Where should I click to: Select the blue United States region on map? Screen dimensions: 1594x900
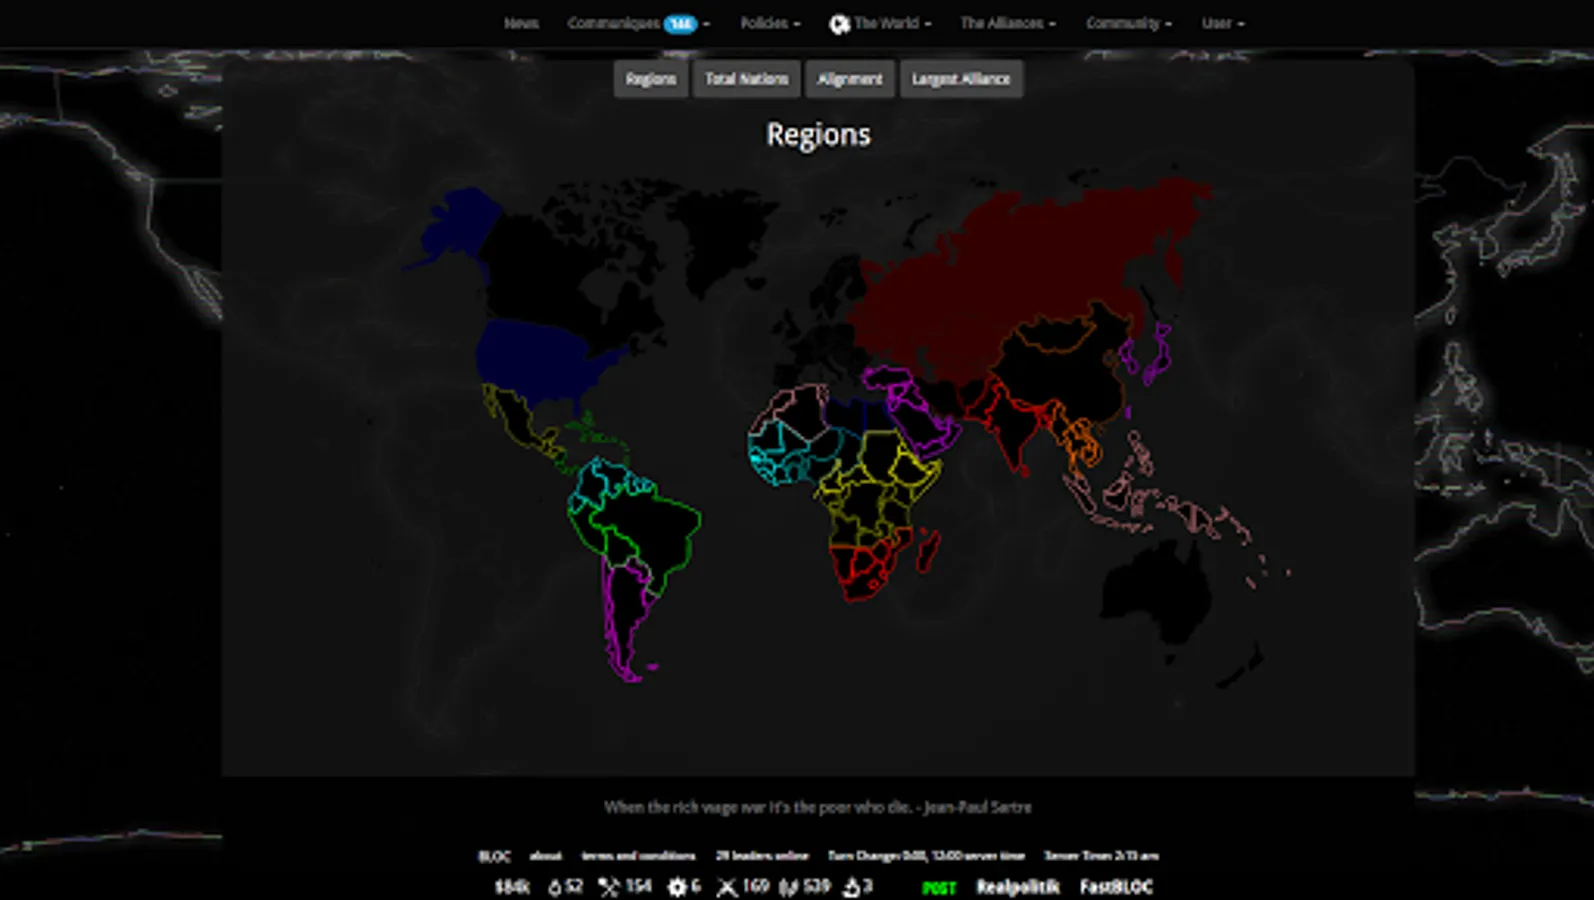[x=535, y=362]
